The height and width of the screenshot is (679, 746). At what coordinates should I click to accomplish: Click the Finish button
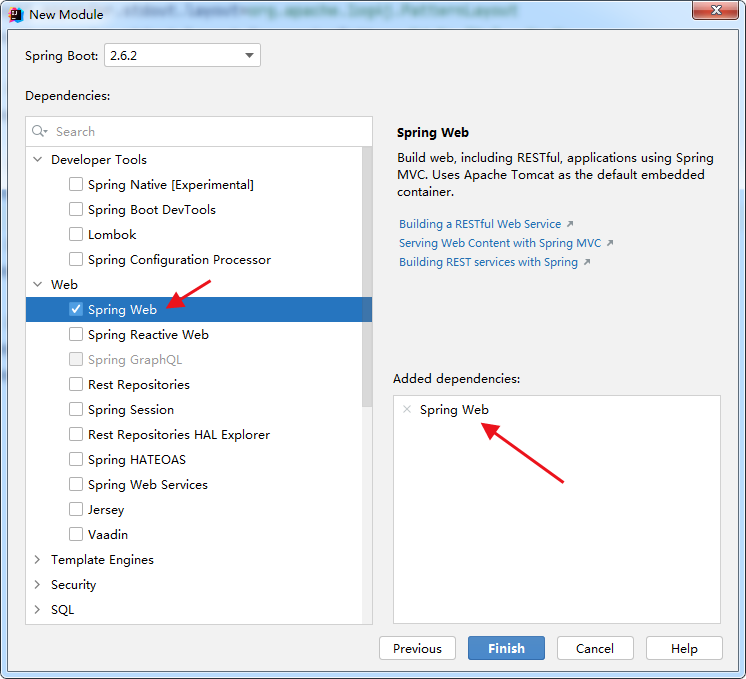[506, 648]
